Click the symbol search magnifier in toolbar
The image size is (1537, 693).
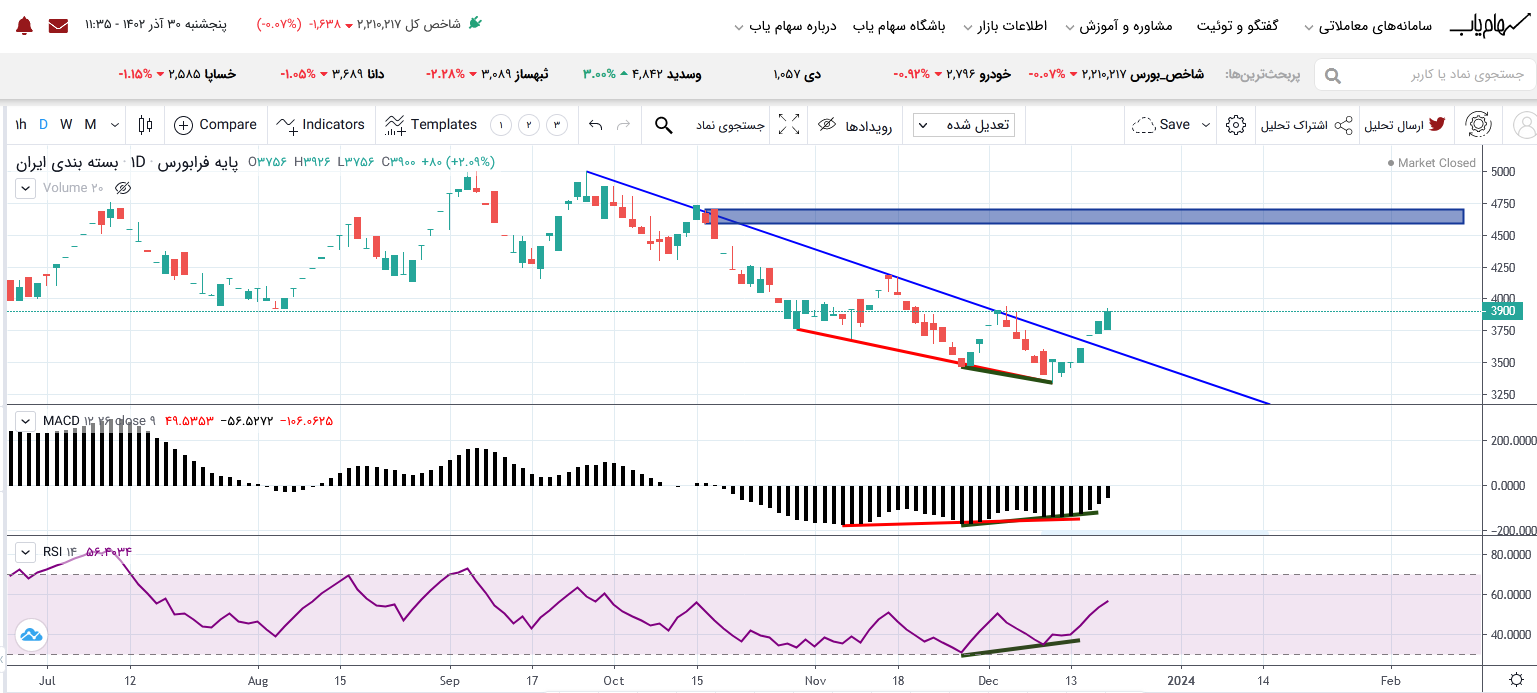663,125
